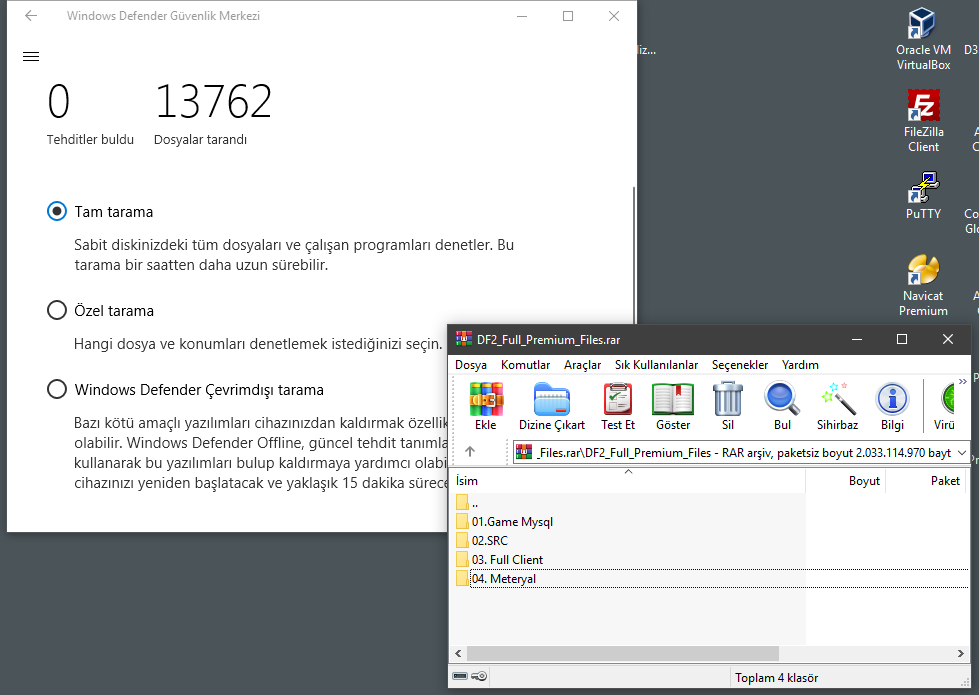Click the '13762' scanned files count
979x695 pixels.
[x=213, y=101]
